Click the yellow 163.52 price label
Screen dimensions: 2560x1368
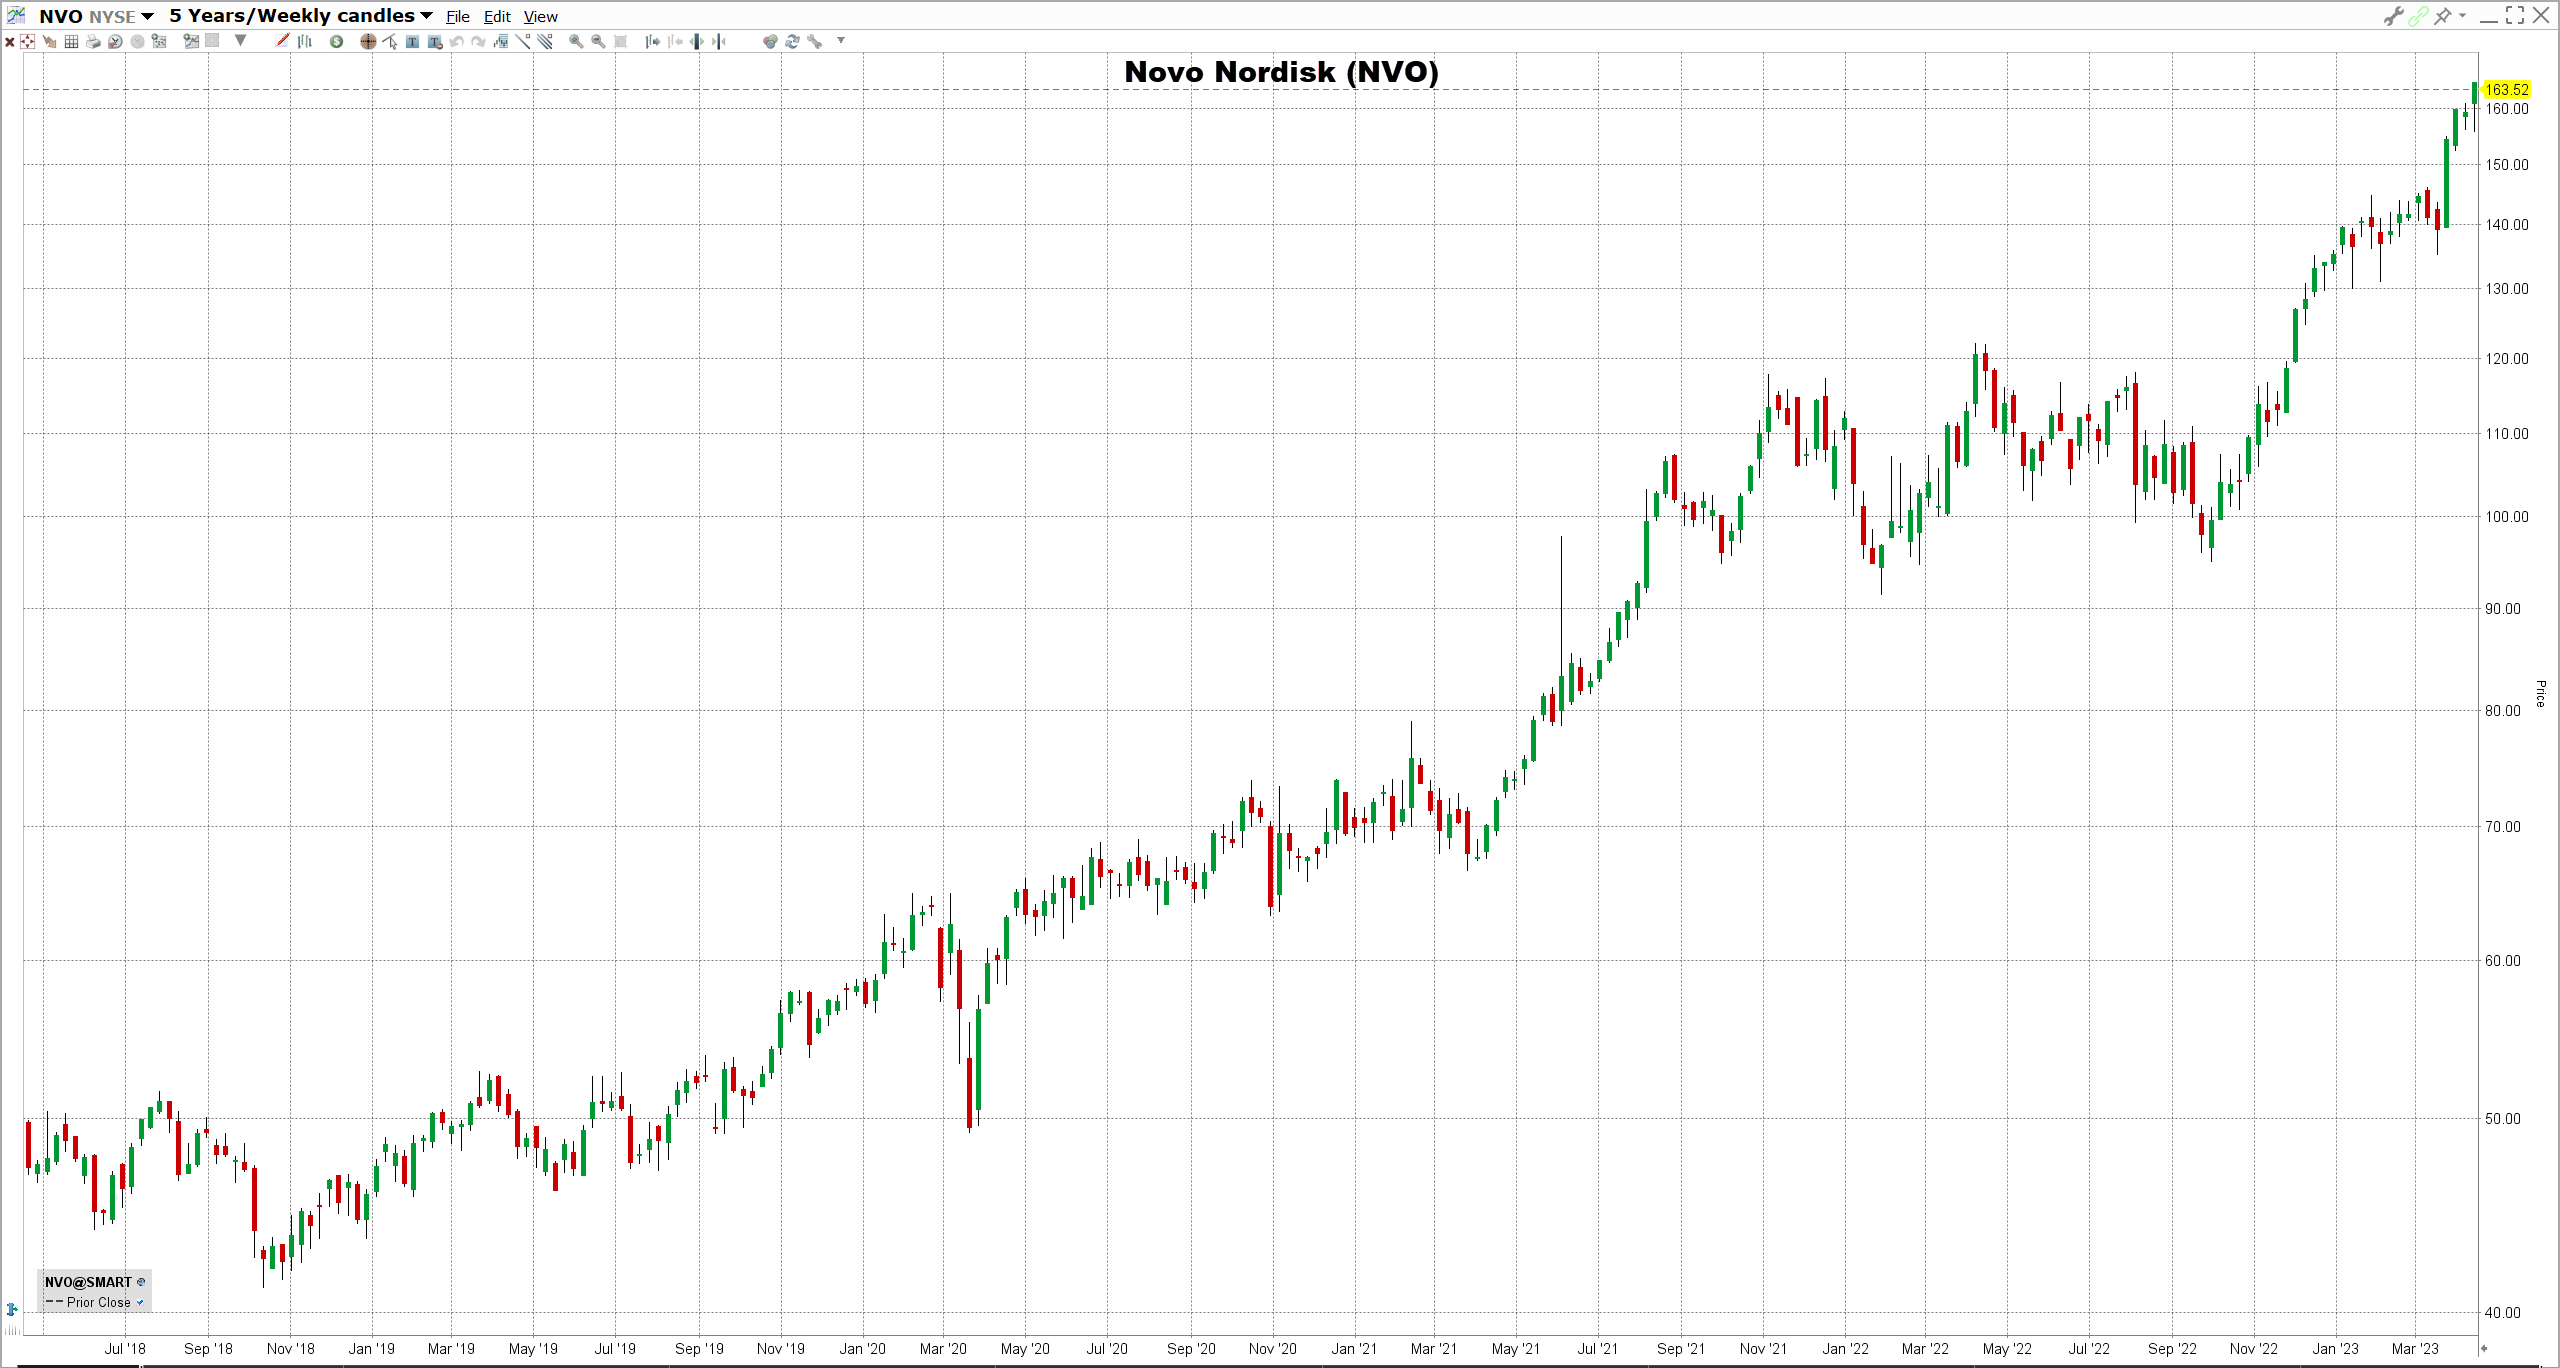click(x=2506, y=90)
